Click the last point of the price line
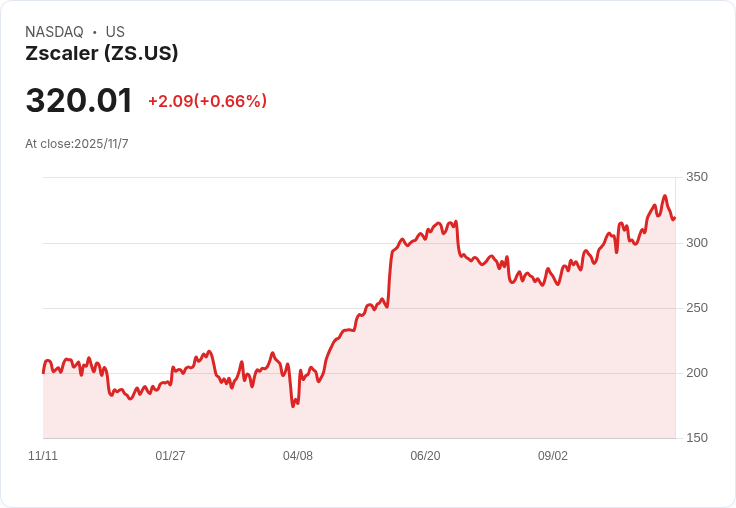The height and width of the screenshot is (508, 736). point(675,218)
